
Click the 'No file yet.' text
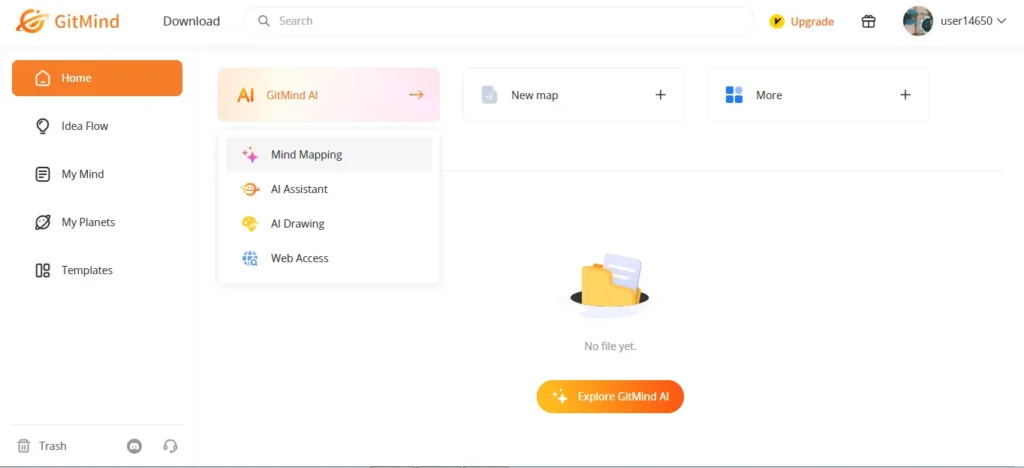(x=610, y=346)
